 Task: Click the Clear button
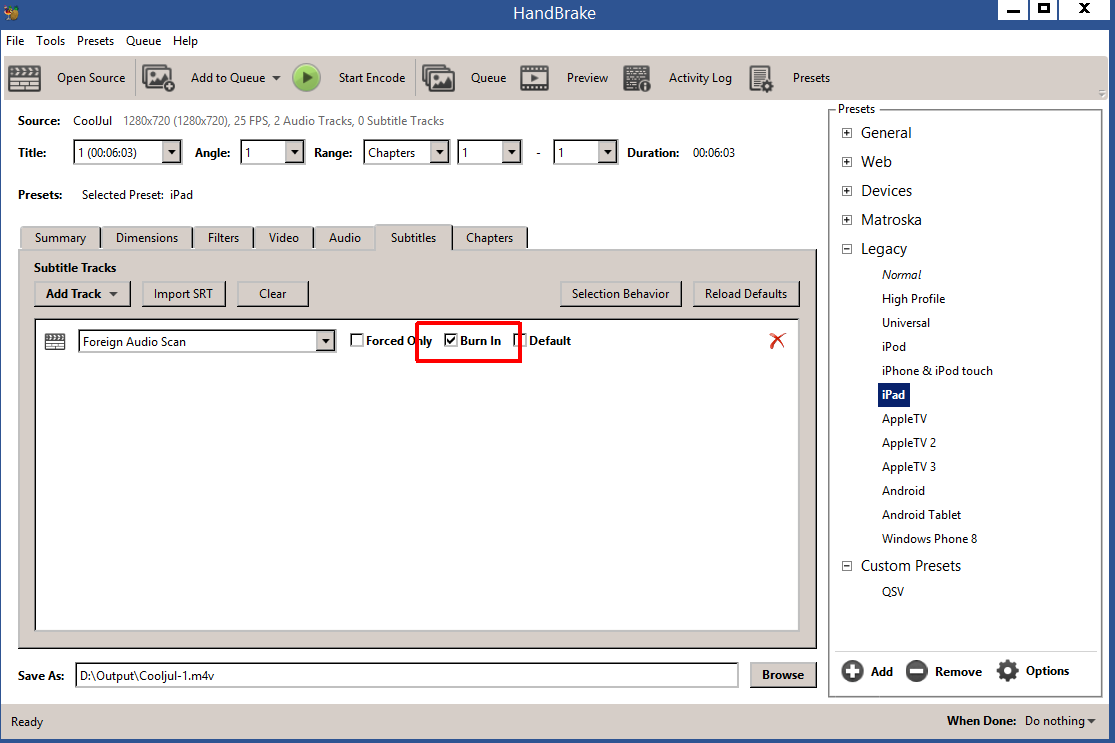(272, 294)
